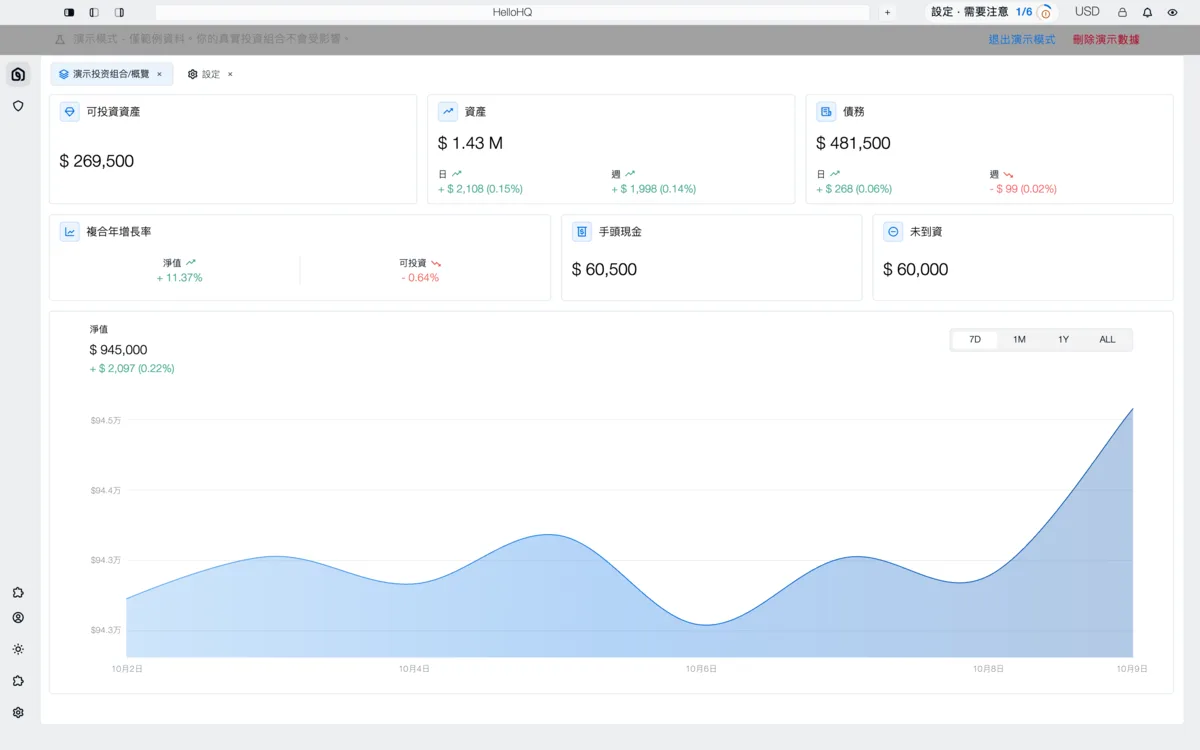Click weekly change + $ 1,998 (0.14%)

pos(654,189)
